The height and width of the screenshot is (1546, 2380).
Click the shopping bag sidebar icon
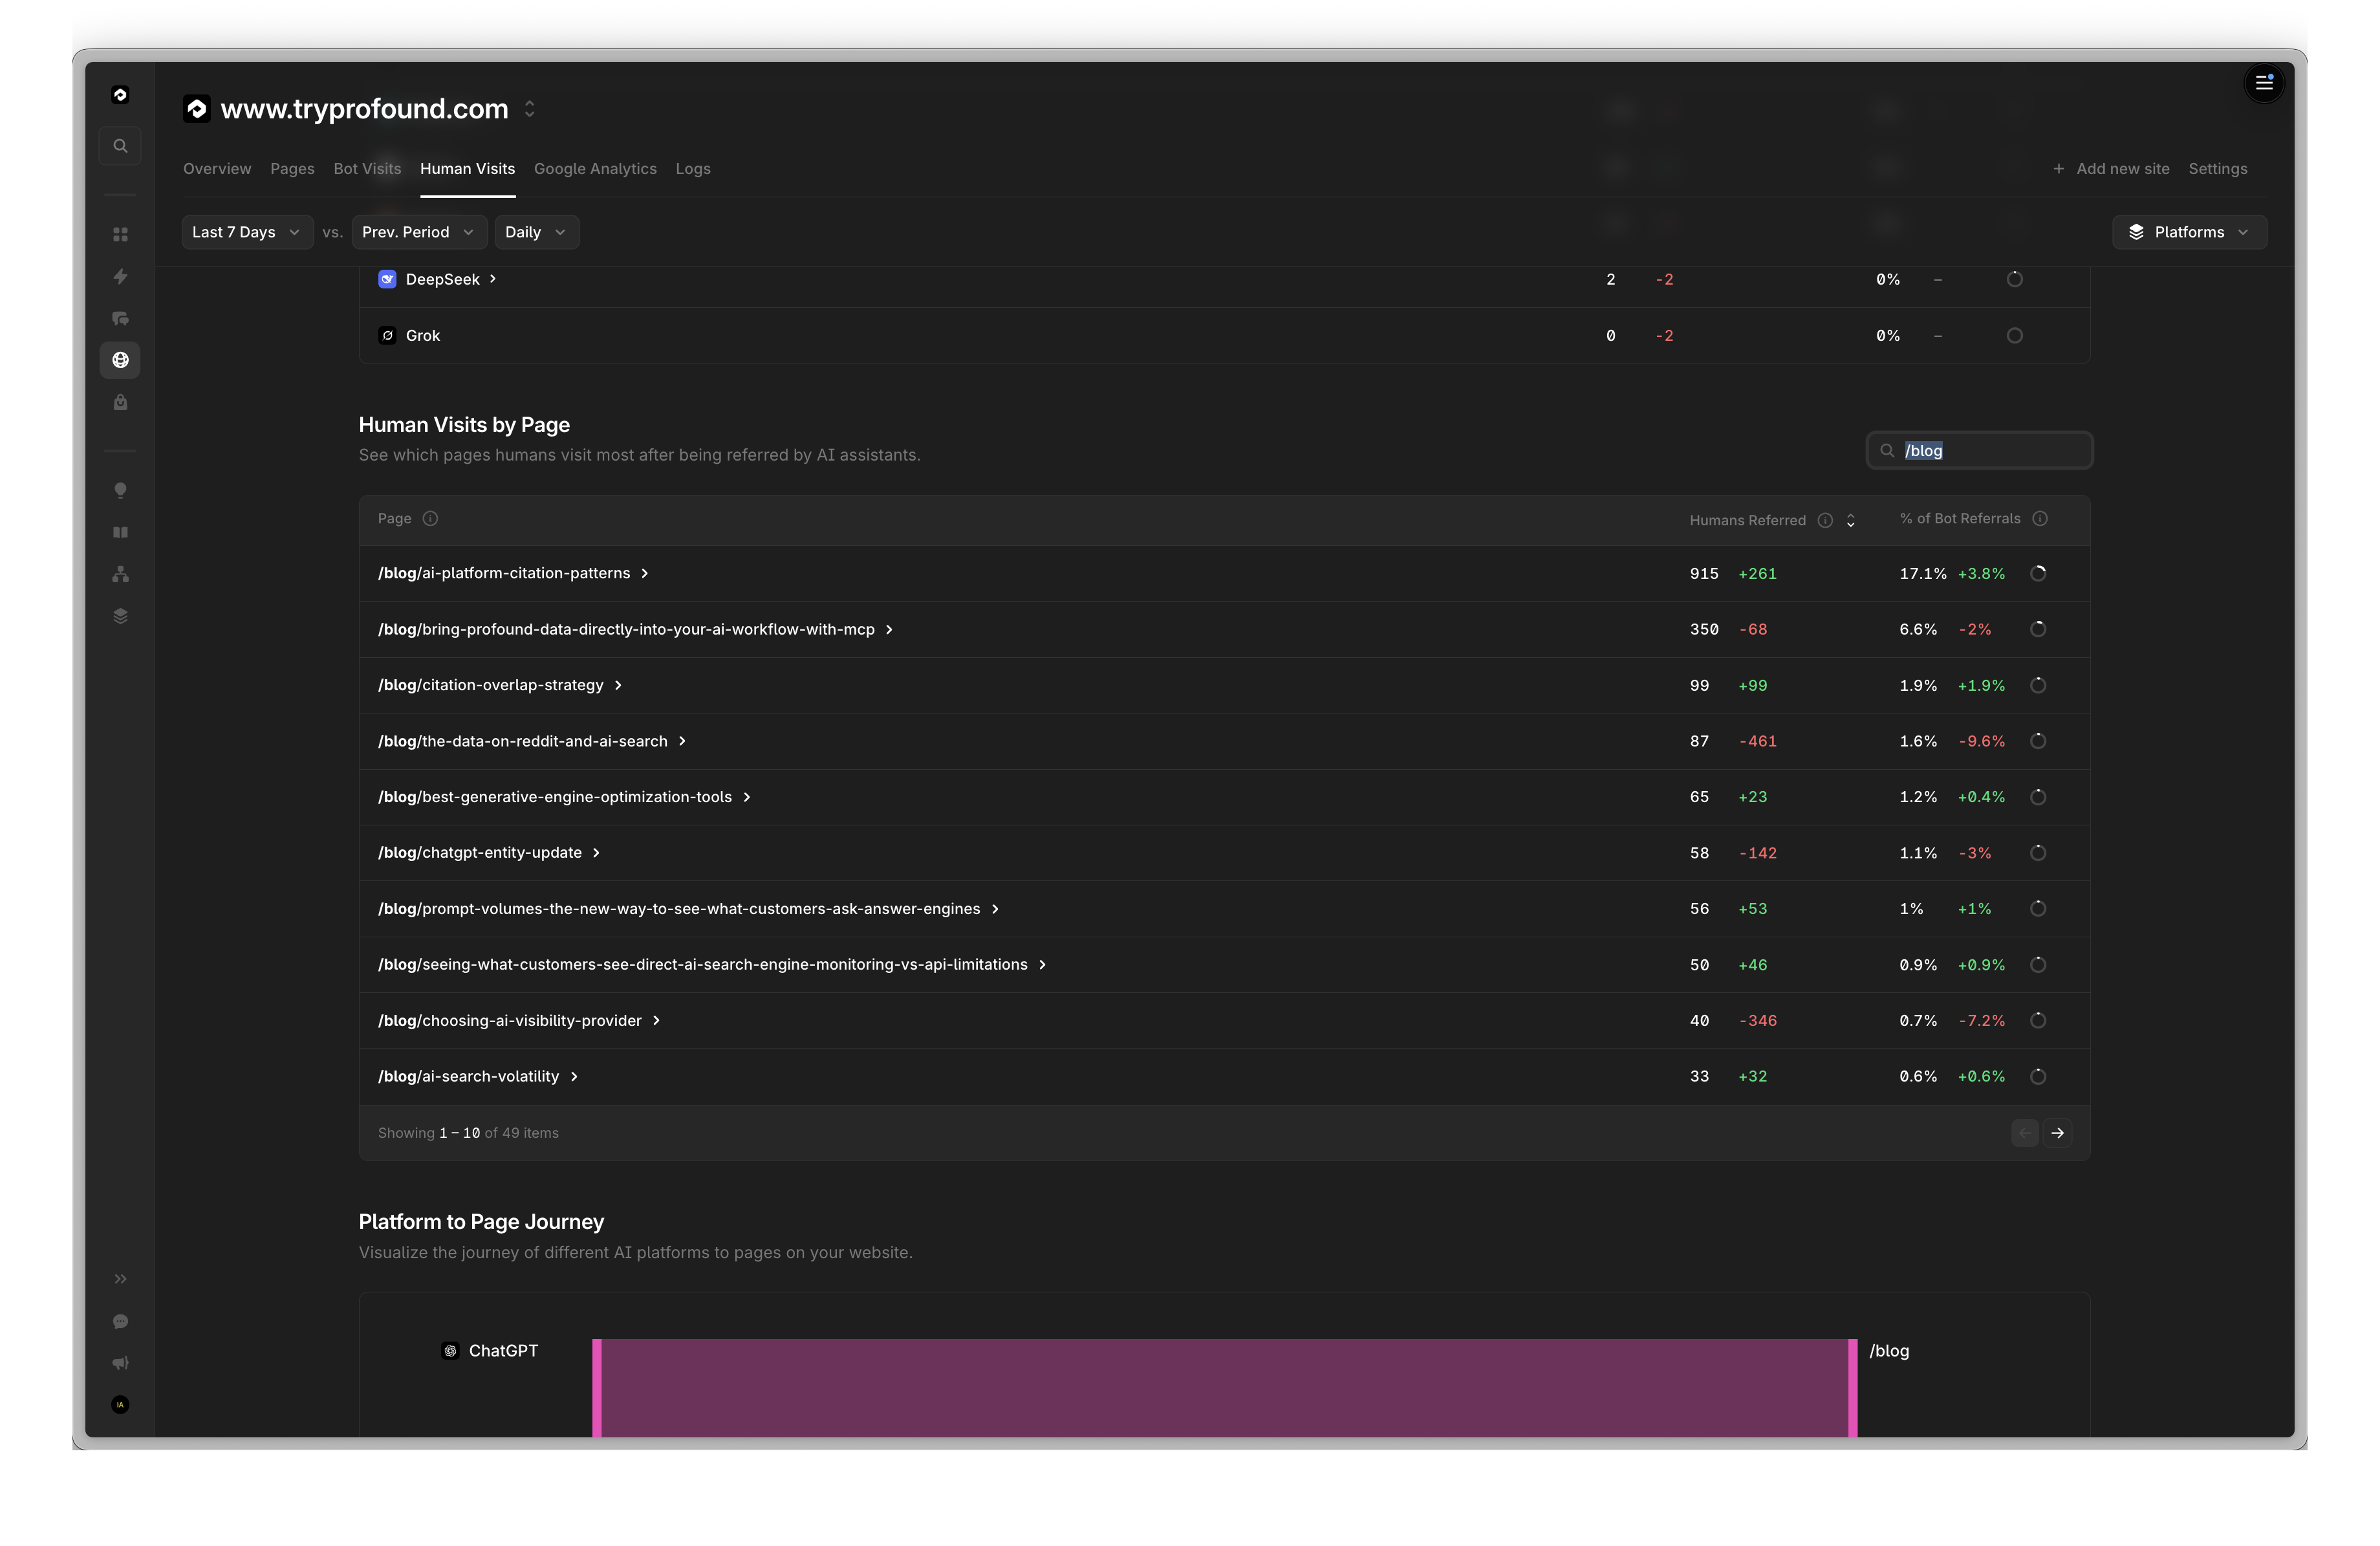tap(120, 402)
